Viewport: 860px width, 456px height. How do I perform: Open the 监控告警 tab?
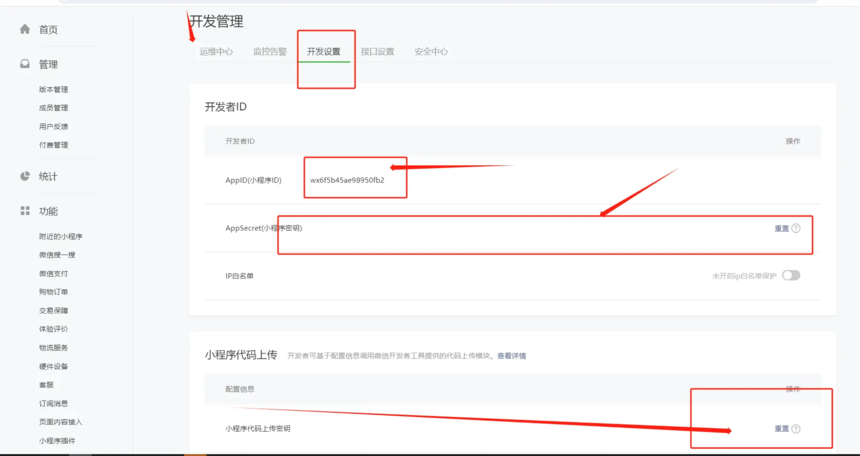coord(270,51)
